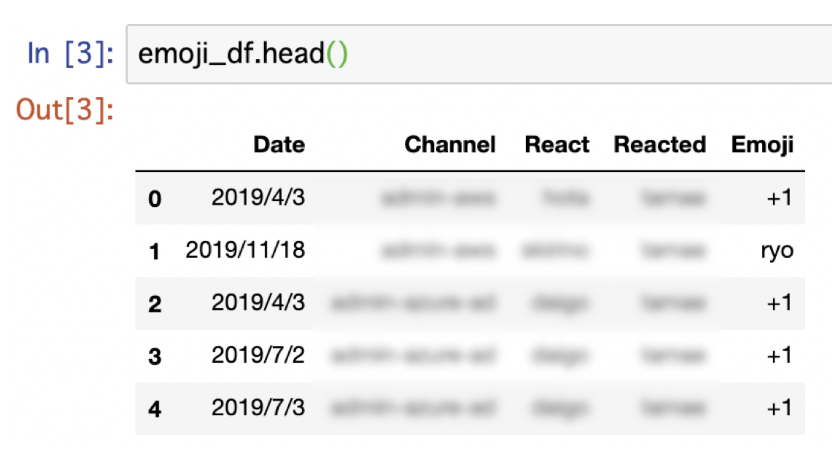This screenshot has width=832, height=454.
Task: Click the Date column header
Action: pyautogui.click(x=279, y=144)
